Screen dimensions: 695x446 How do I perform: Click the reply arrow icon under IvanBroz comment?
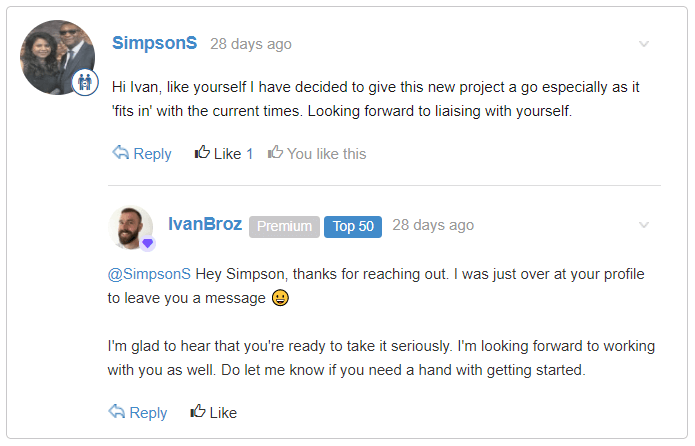pyautogui.click(x=116, y=411)
